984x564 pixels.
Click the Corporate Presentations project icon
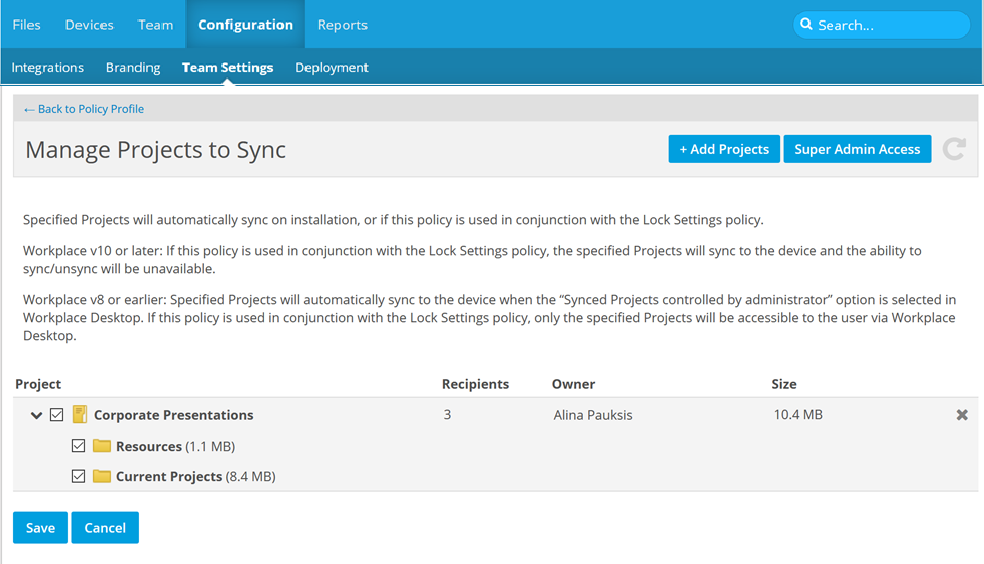80,415
